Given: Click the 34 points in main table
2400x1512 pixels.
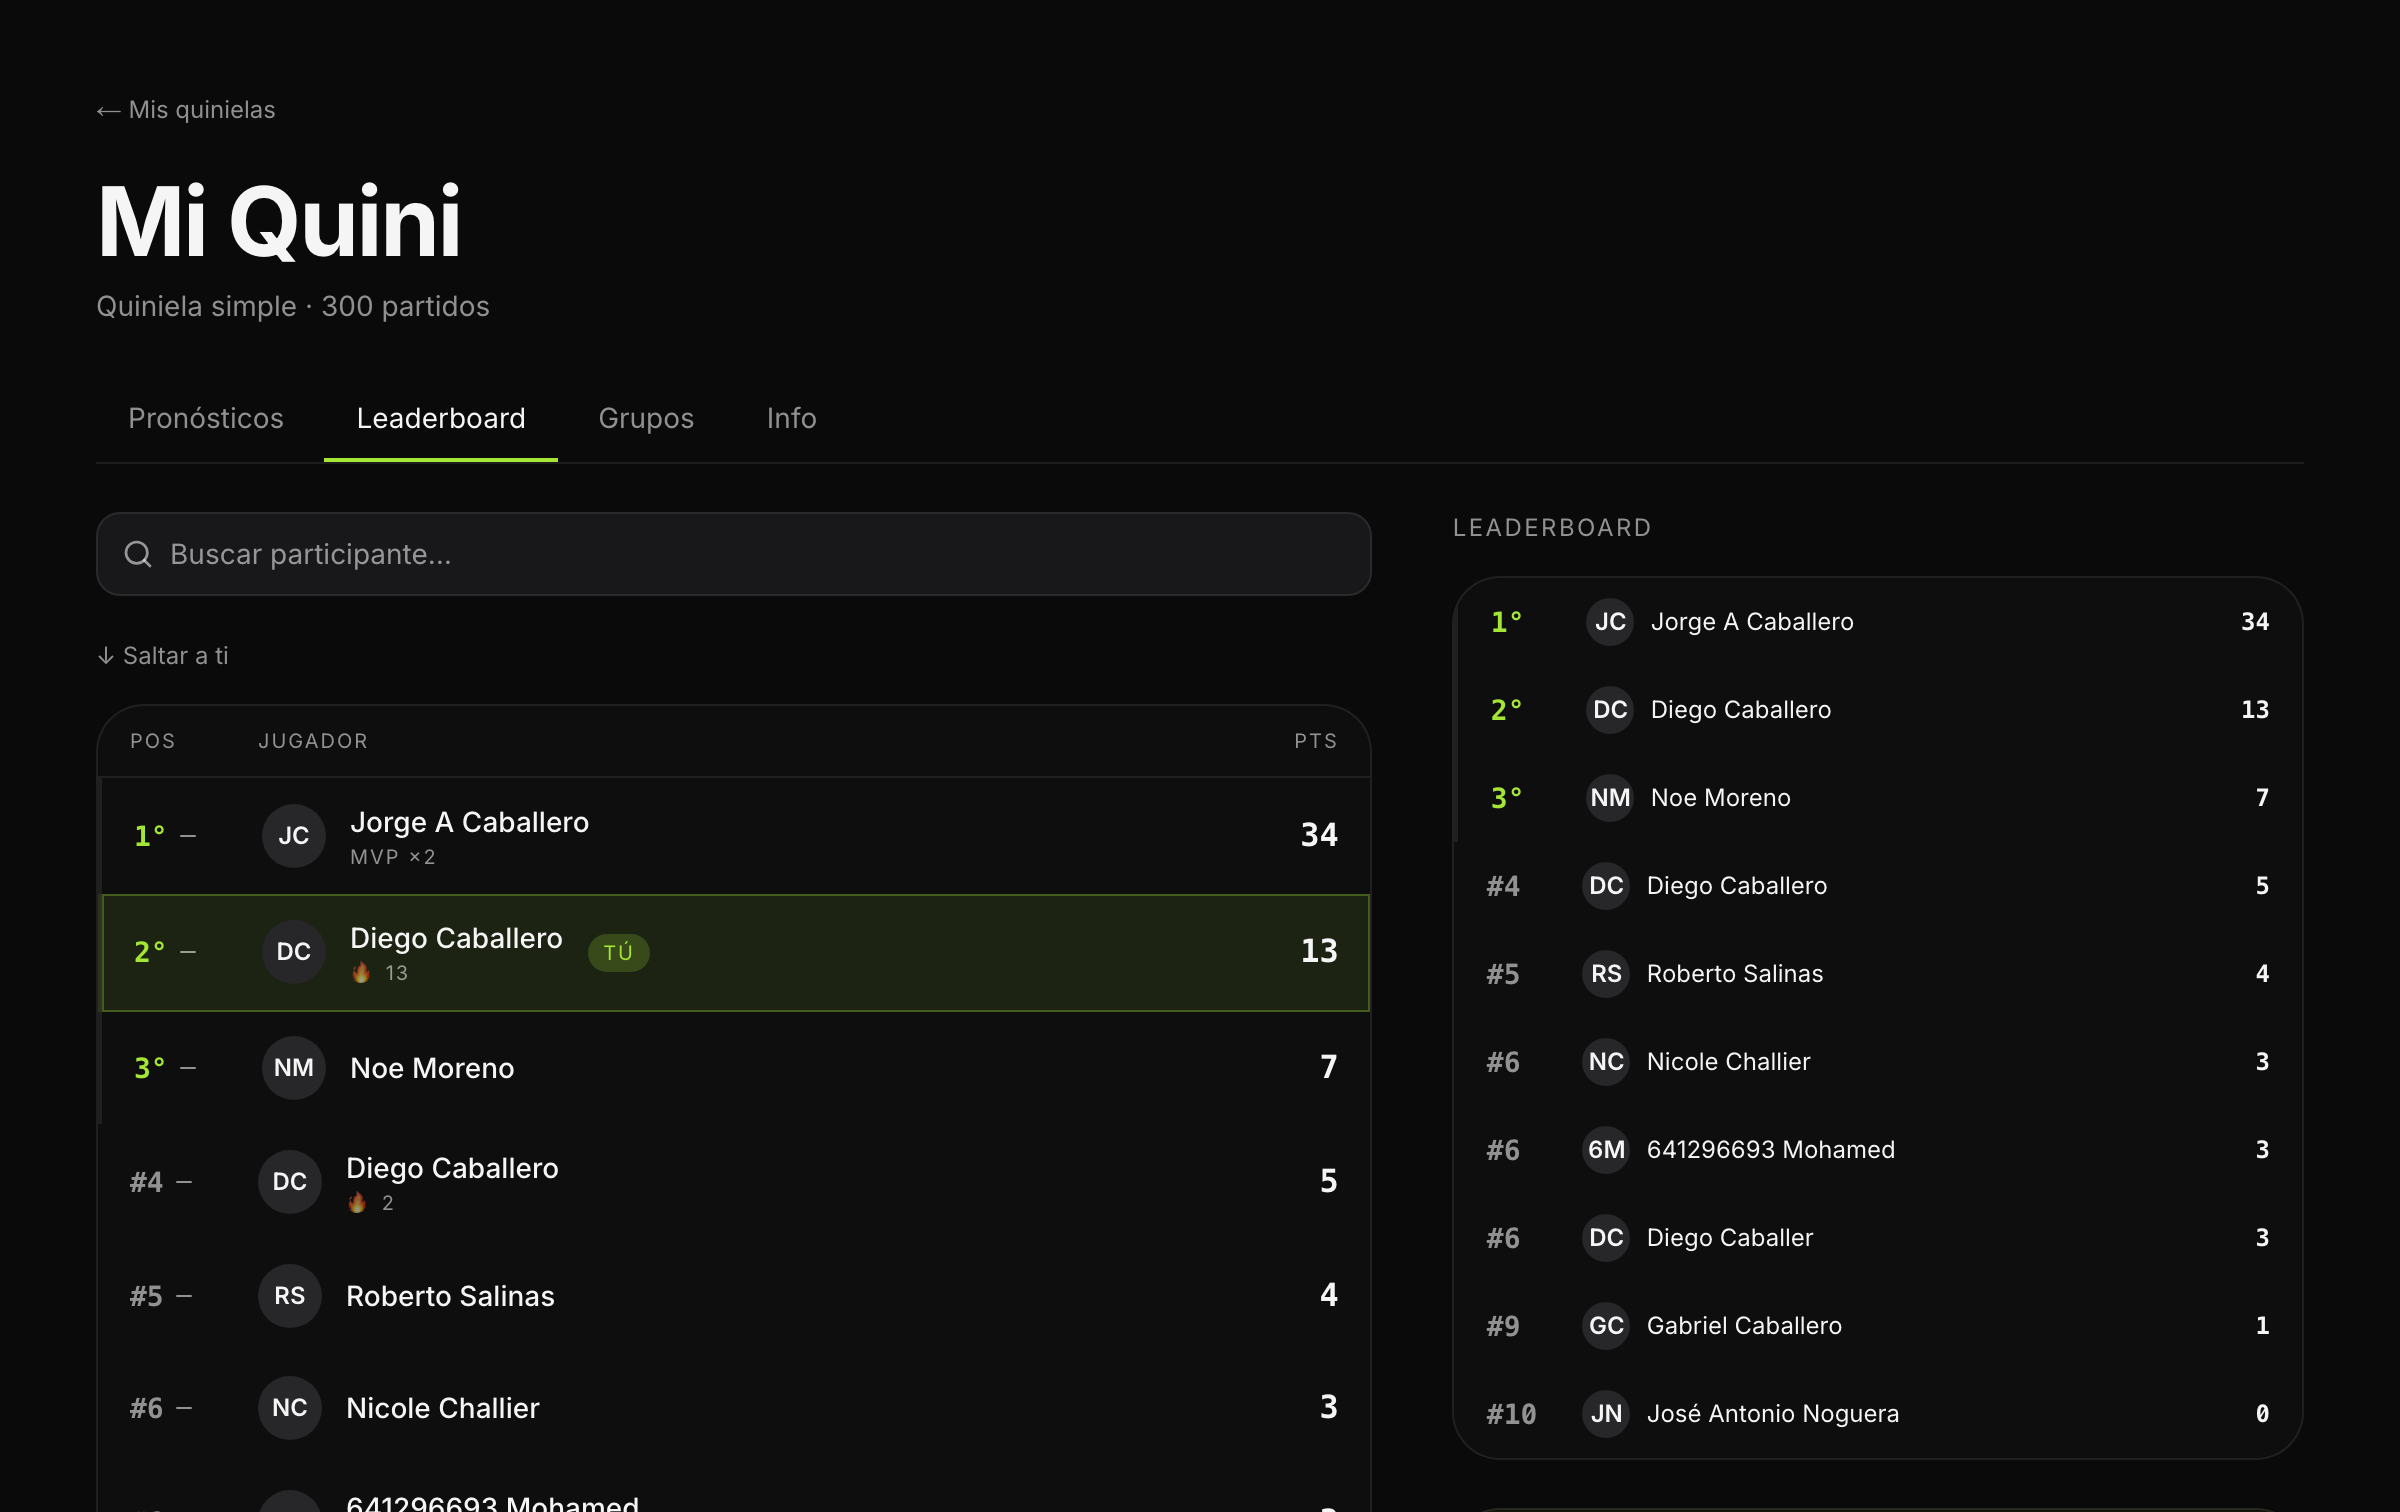Looking at the screenshot, I should coord(1319,835).
